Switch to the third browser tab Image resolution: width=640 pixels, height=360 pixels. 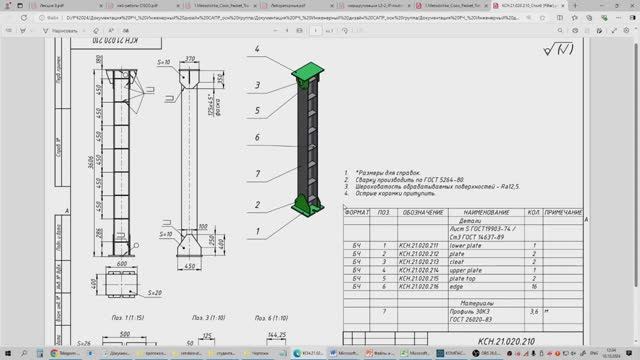click(x=220, y=6)
